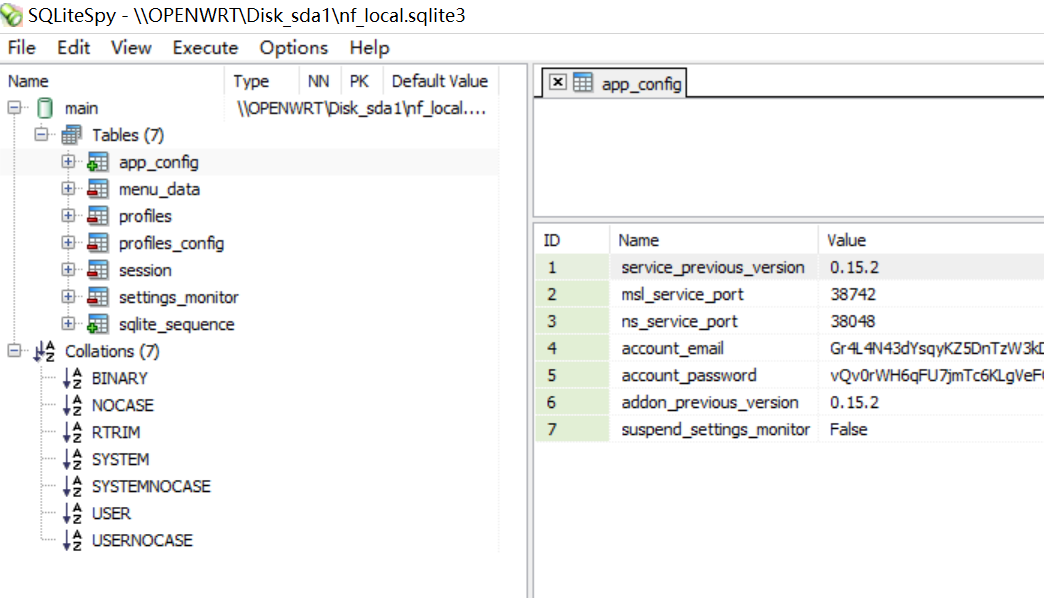Click the NOCASE collation icon
This screenshot has height=598, width=1044.
[x=72, y=405]
